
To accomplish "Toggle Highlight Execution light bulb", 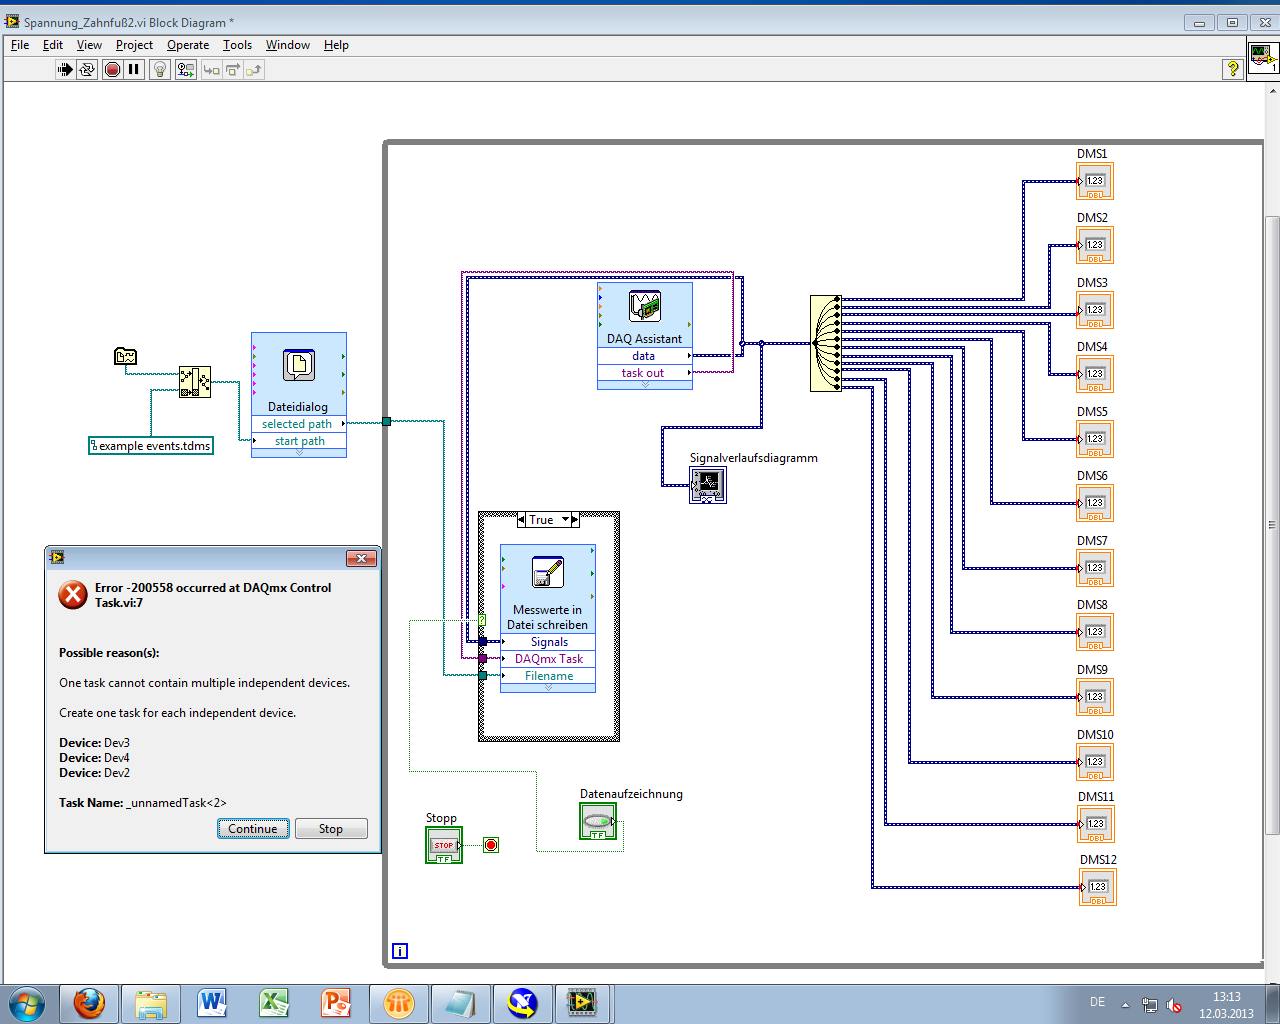I will pyautogui.click(x=160, y=69).
